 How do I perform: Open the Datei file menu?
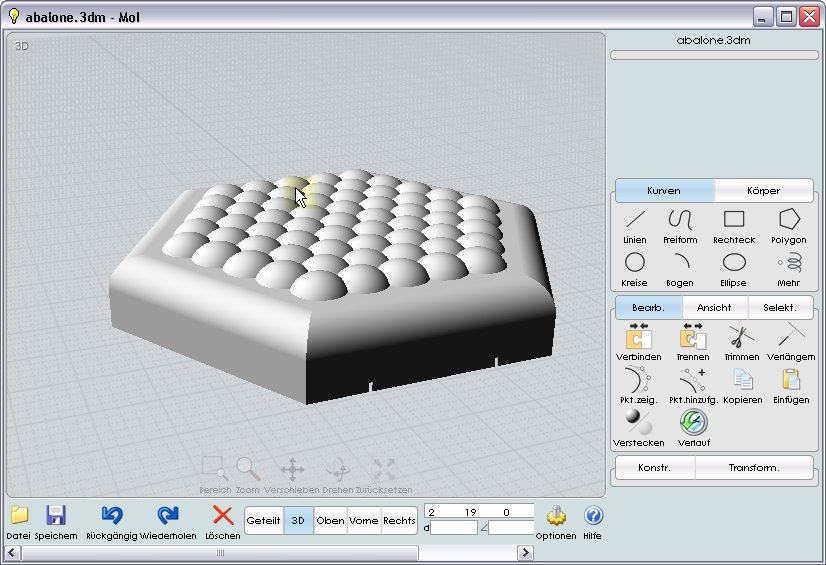(18, 522)
